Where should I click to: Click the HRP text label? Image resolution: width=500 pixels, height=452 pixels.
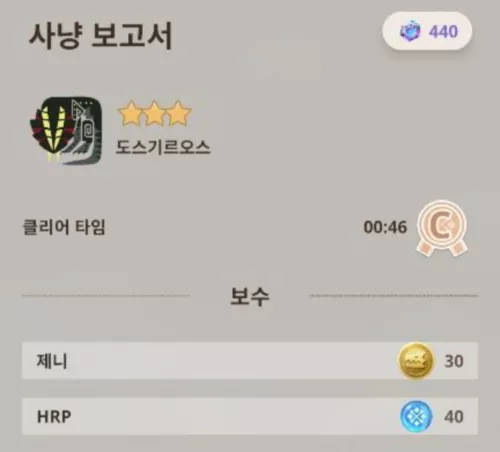(54, 417)
